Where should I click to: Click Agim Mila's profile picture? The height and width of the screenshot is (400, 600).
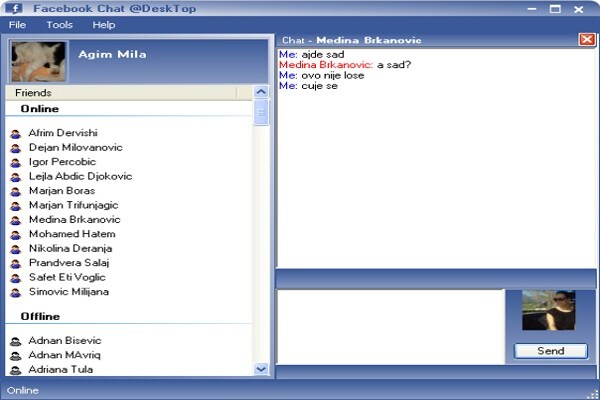pyautogui.click(x=38, y=62)
